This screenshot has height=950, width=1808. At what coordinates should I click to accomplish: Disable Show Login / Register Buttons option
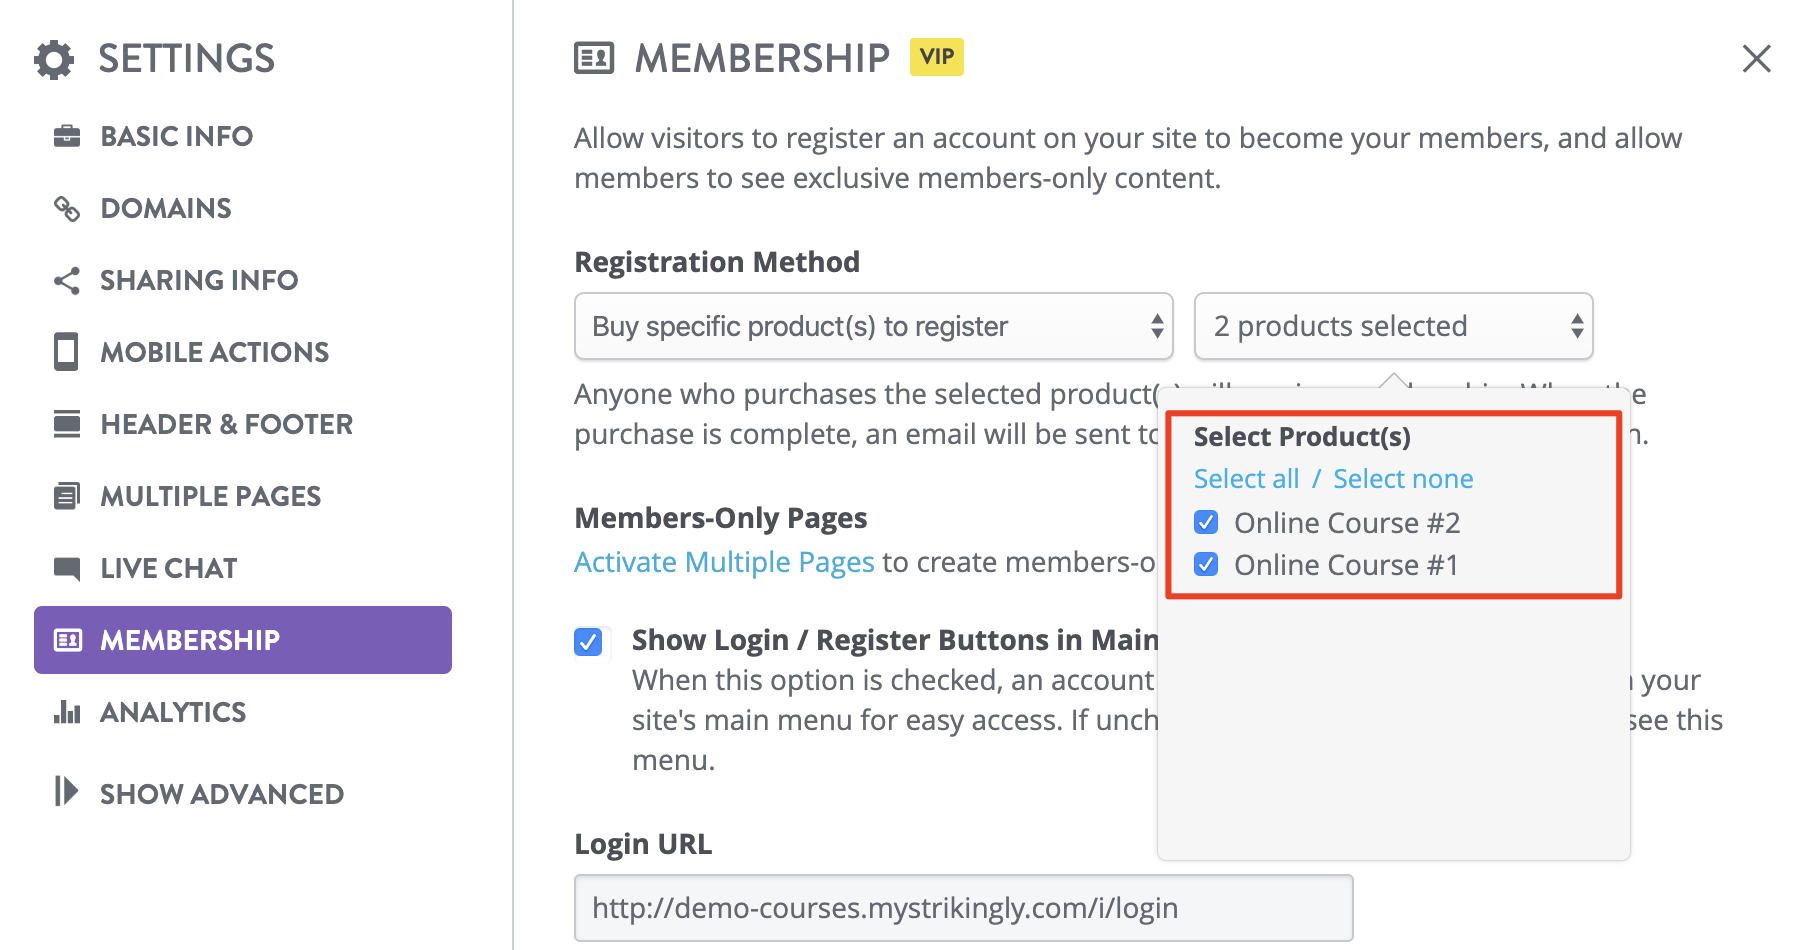(x=590, y=642)
